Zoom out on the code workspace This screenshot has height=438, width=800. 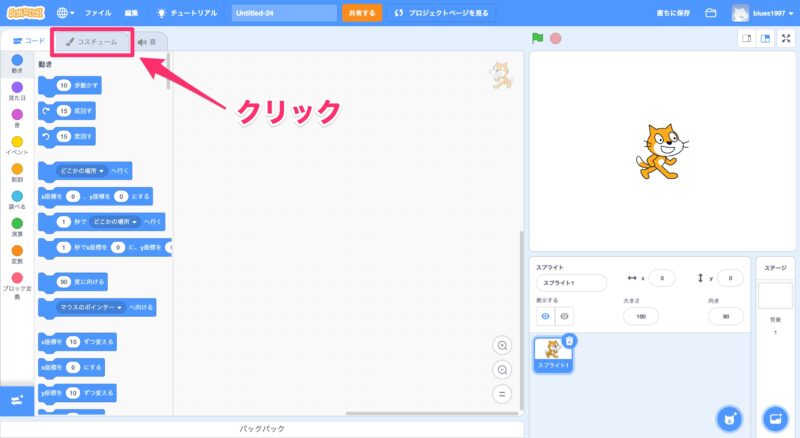pyautogui.click(x=502, y=369)
